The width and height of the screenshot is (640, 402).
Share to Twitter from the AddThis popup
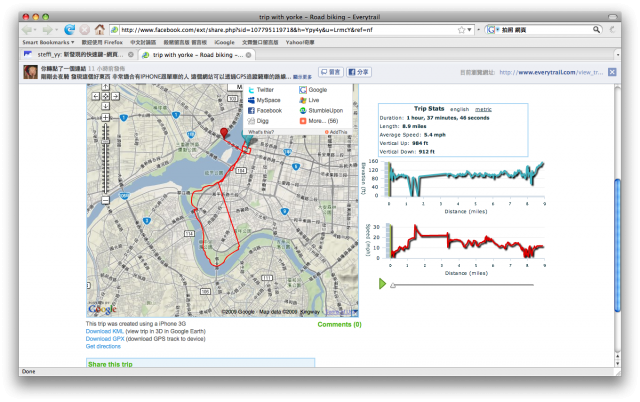point(261,90)
